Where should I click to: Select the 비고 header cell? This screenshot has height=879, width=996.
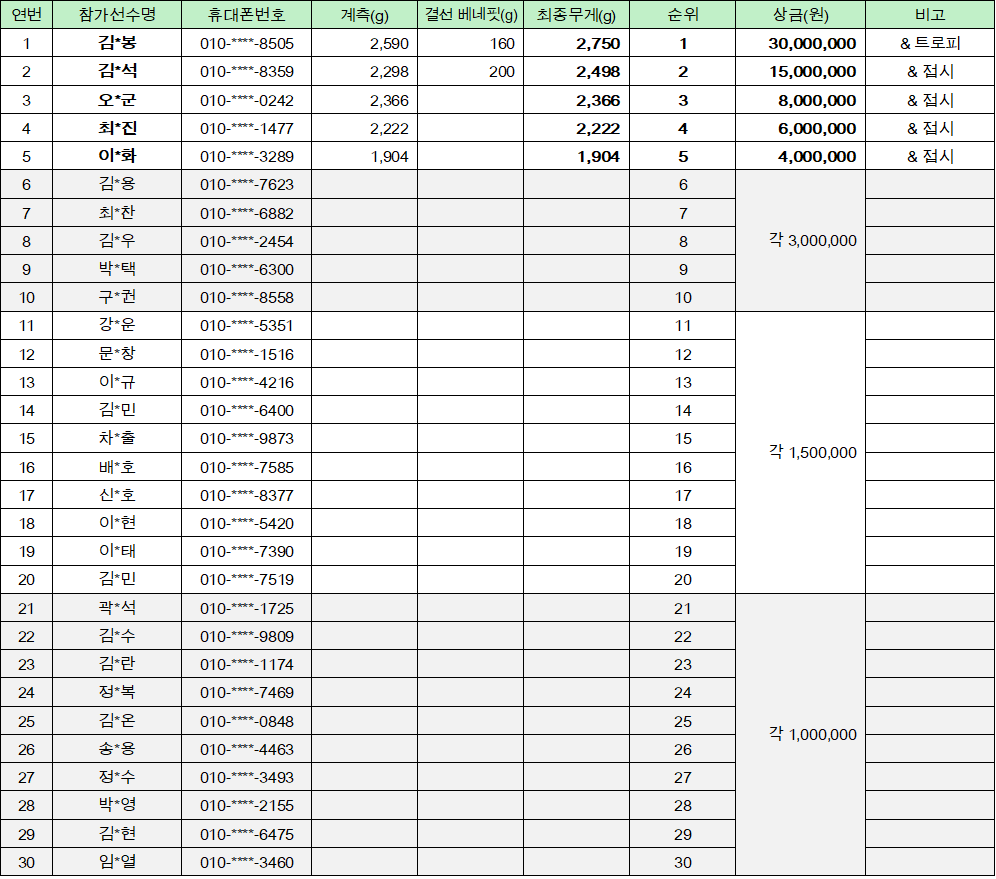929,15
